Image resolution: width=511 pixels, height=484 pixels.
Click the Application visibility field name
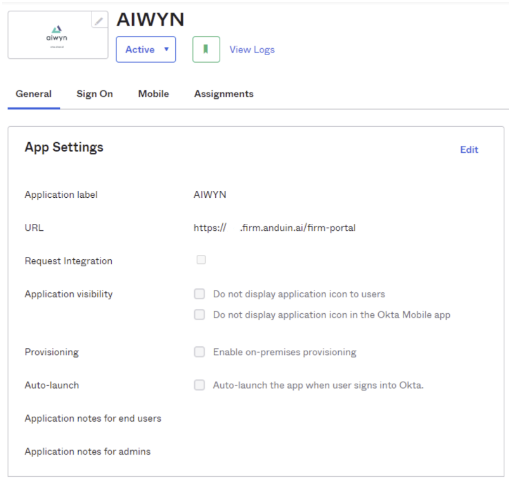click(x=69, y=294)
